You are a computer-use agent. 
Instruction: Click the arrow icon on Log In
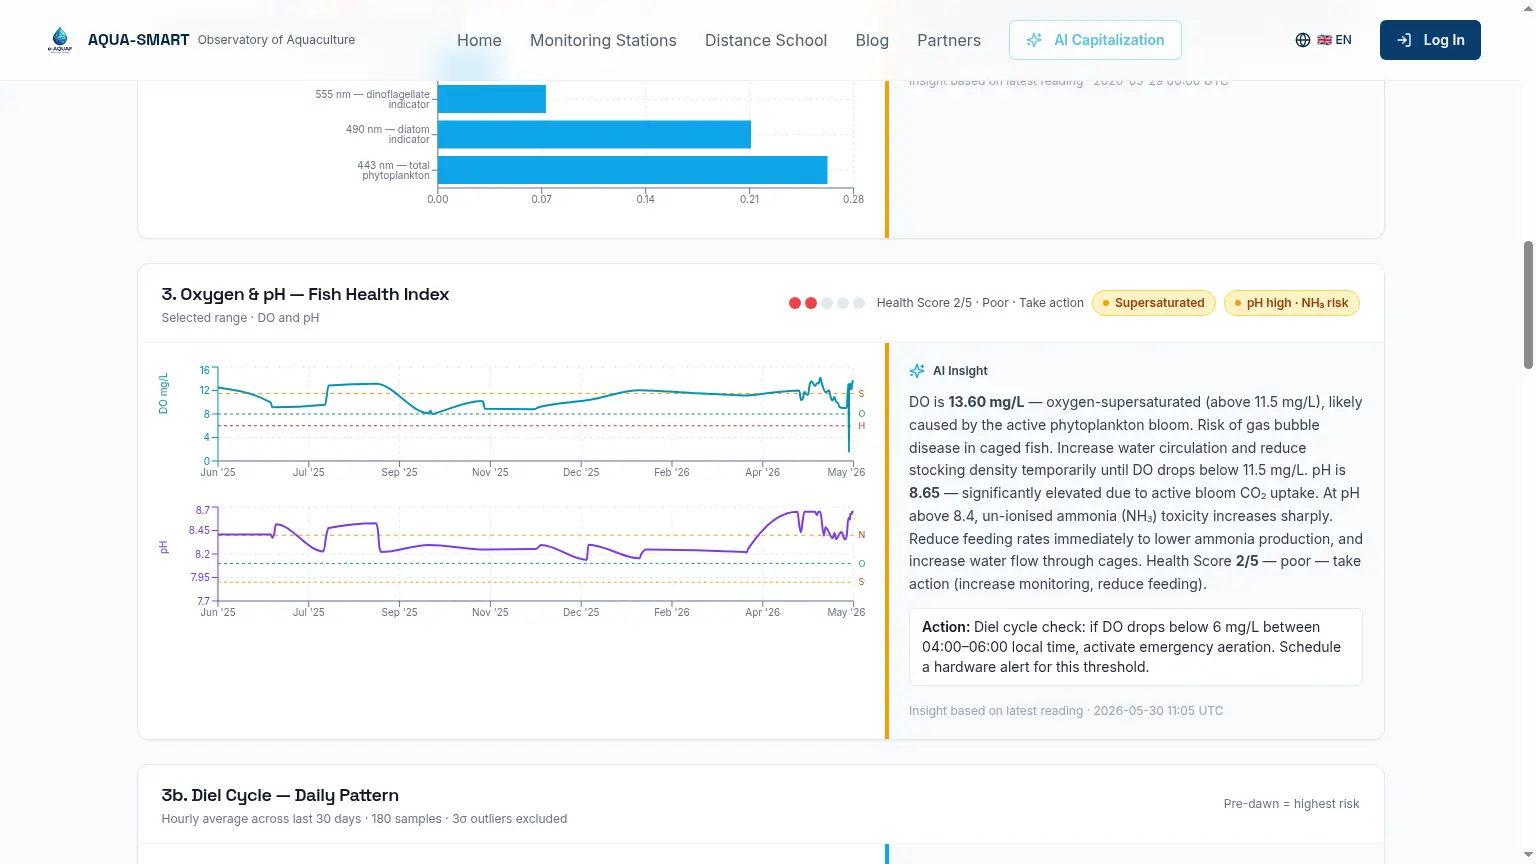(x=1404, y=40)
